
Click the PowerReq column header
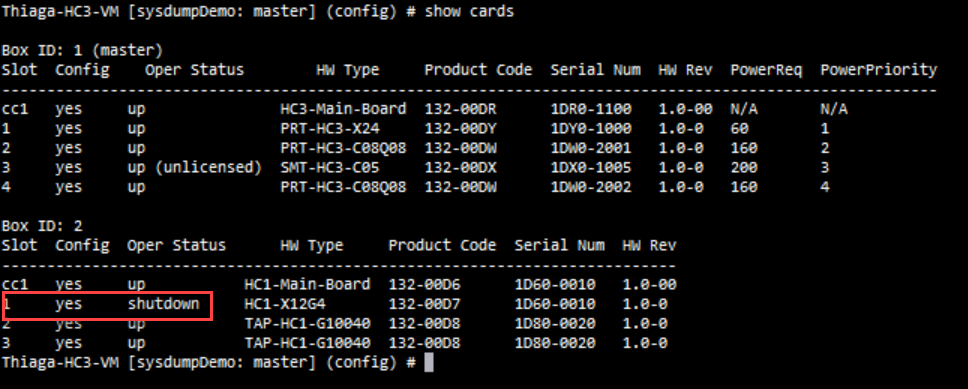pyautogui.click(x=766, y=70)
